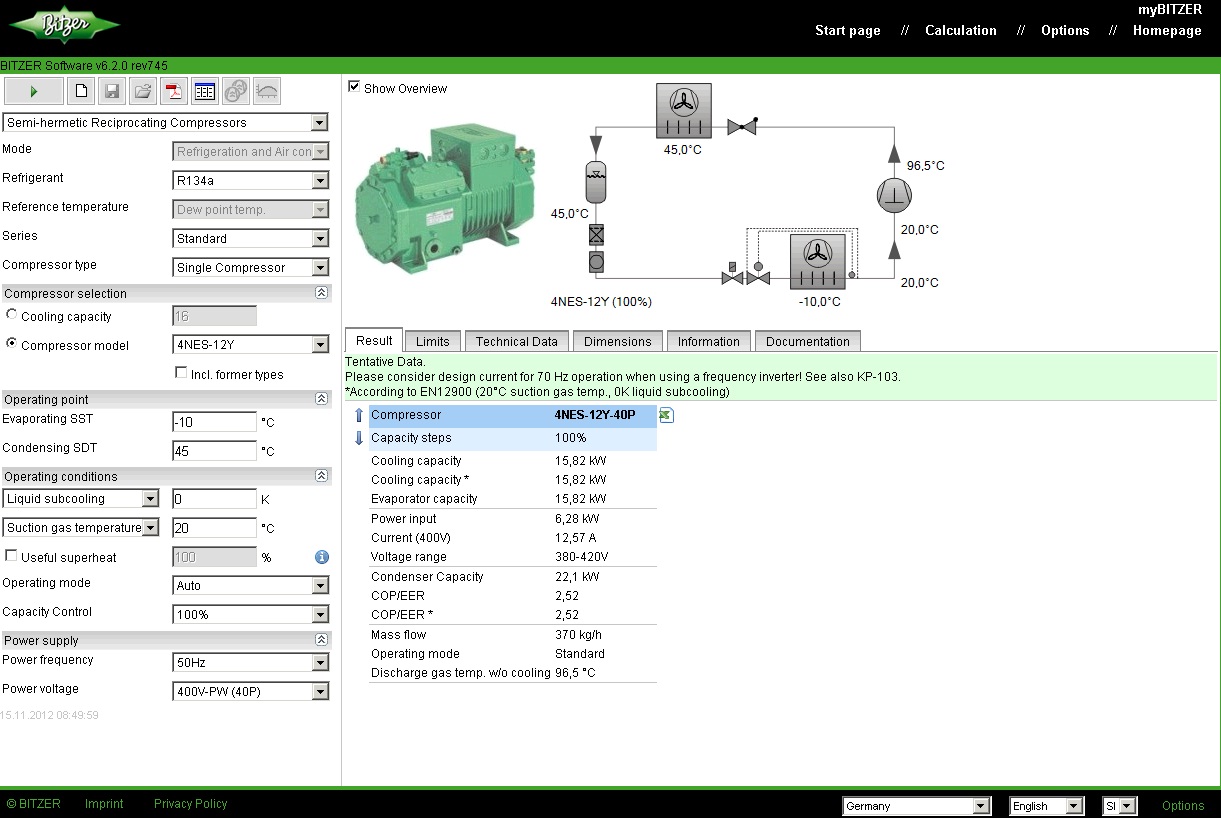Image resolution: width=1221 pixels, height=819 pixels.
Task: Enable the Incl. former types checkbox
Action: coord(181,373)
